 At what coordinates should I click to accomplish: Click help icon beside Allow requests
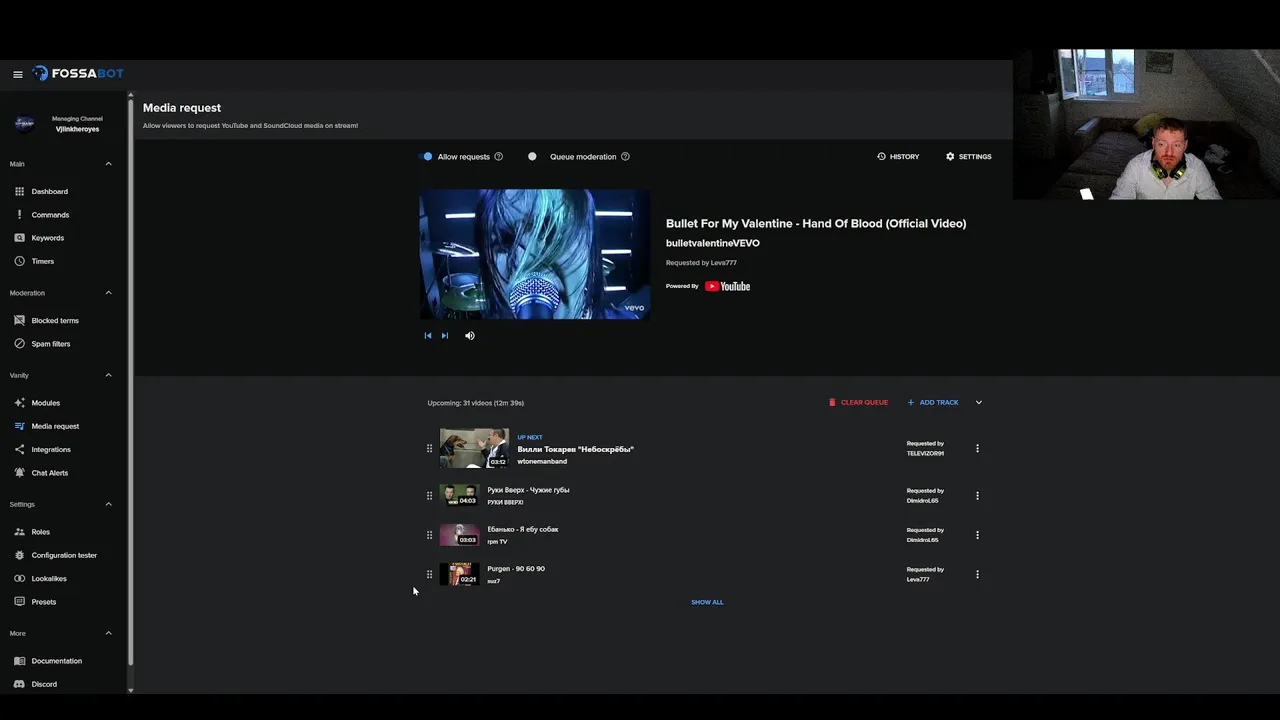(499, 156)
